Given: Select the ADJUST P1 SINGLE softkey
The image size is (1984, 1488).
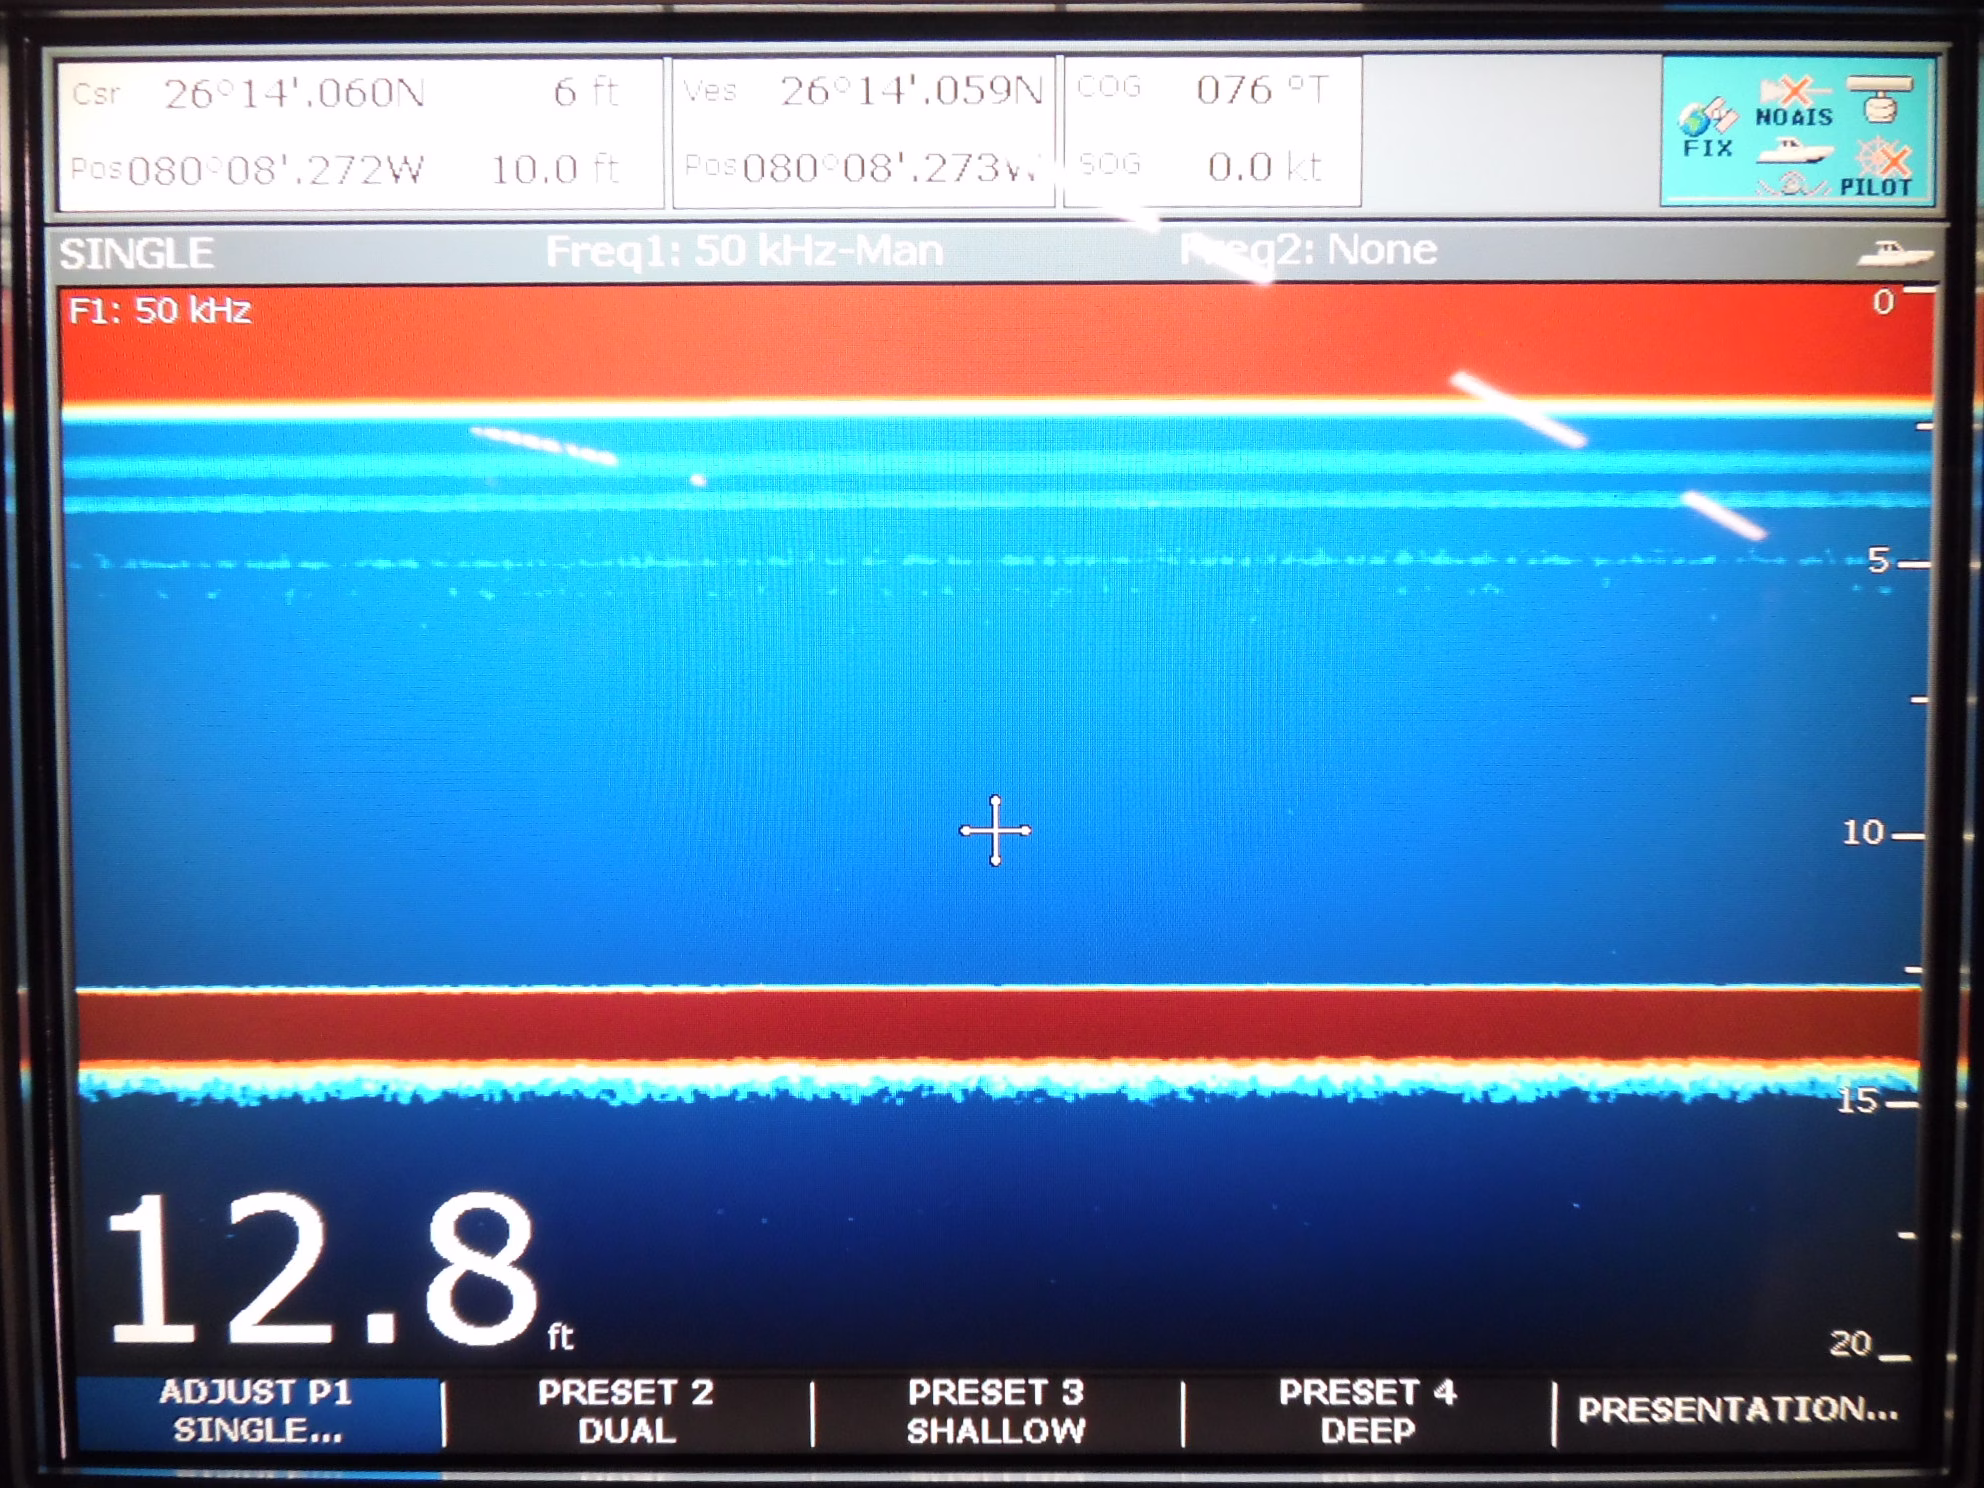Looking at the screenshot, I should coord(257,1411).
